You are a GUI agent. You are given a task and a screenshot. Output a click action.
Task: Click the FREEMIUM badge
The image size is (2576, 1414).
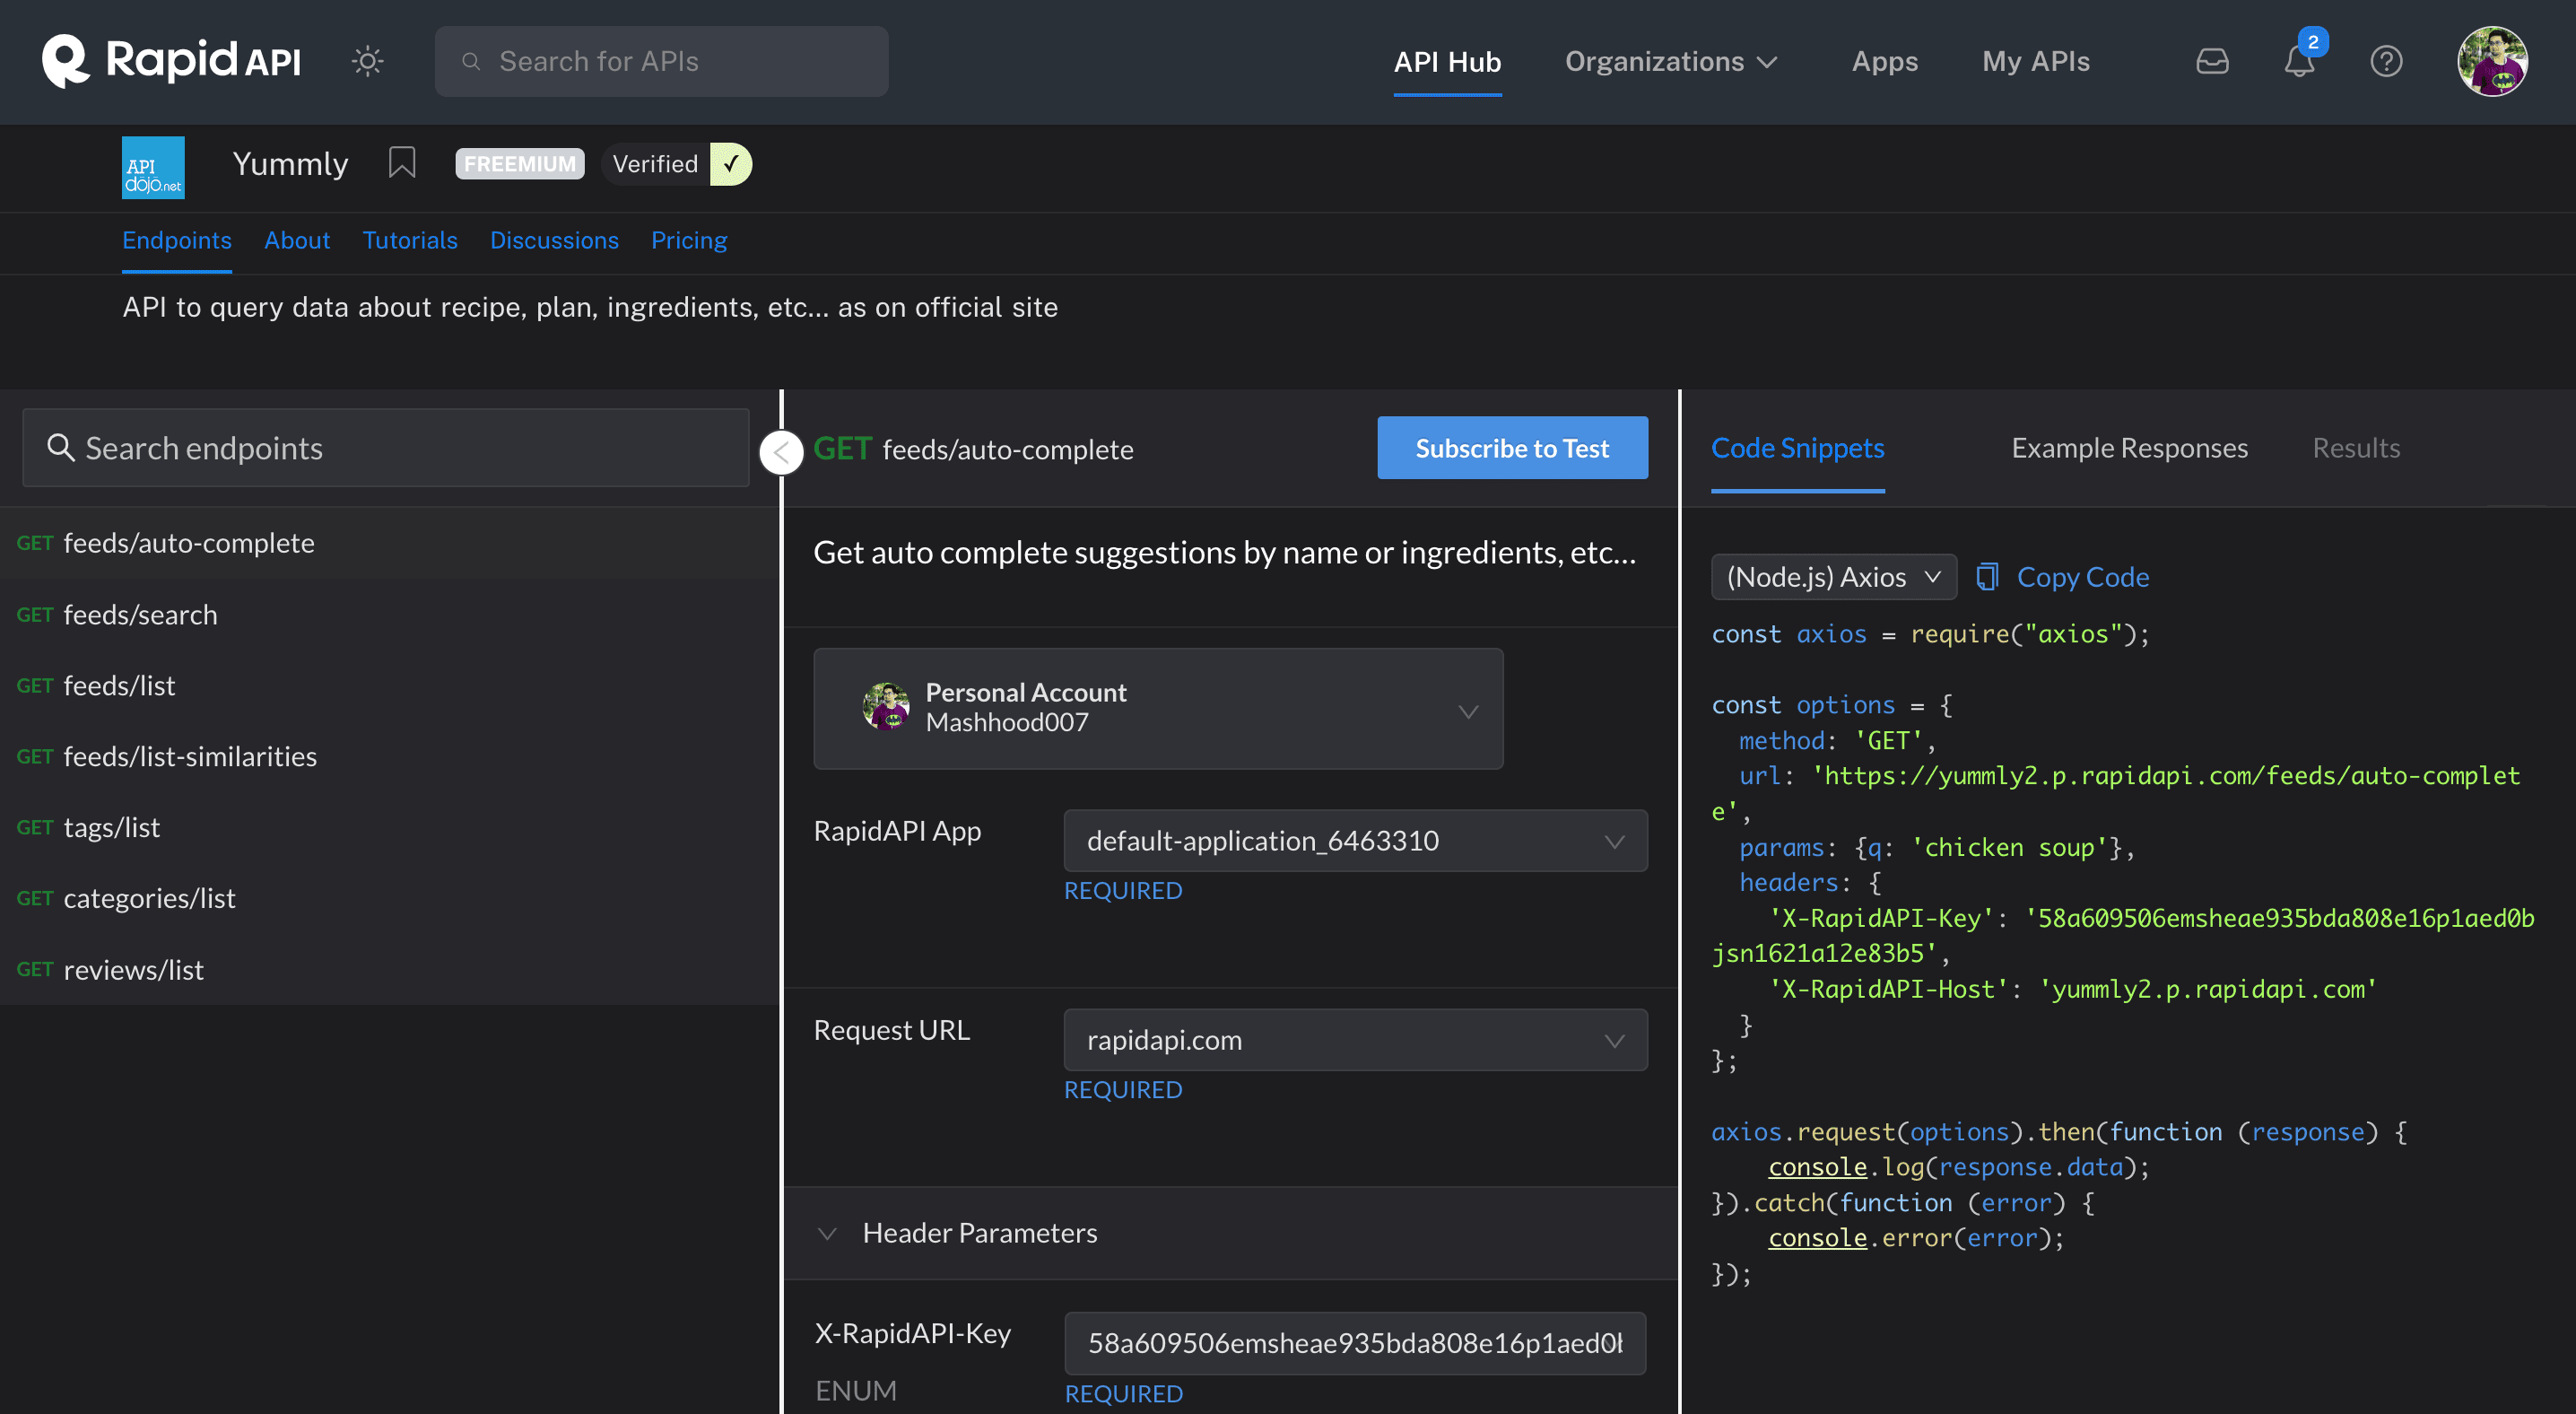click(519, 163)
